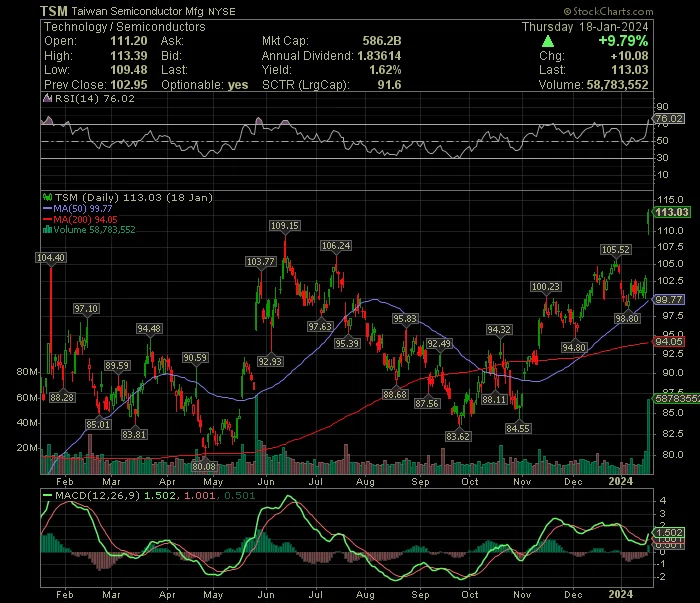Click the 58783552 volume axis tag
This screenshot has width=700, height=603.
(676, 398)
